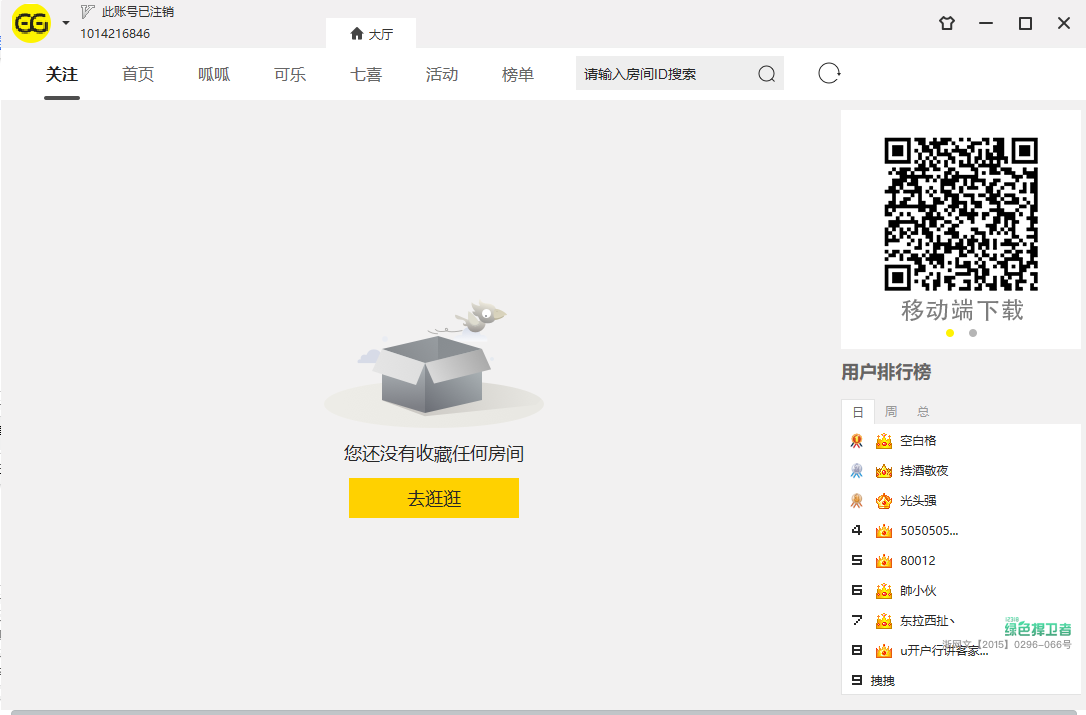Screen dimensions: 1086x715
Task: Click the bronze medal icon by 光头强
Action: pyautogui.click(x=857, y=500)
